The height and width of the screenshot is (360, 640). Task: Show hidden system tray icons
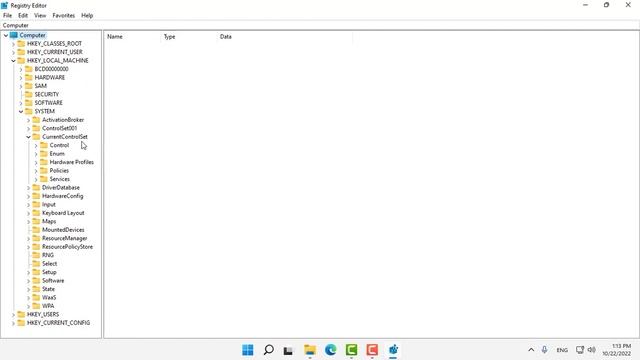pyautogui.click(x=531, y=350)
